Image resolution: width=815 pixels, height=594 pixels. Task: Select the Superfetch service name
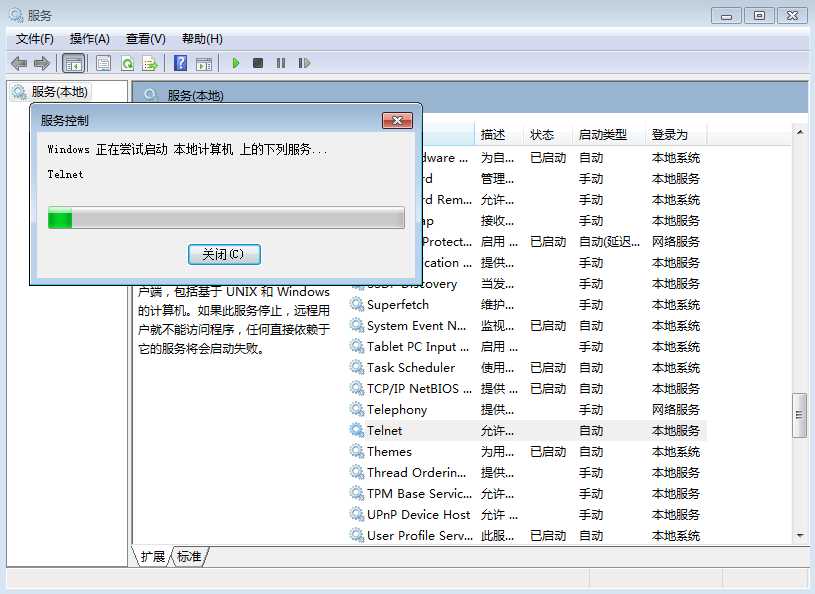398,305
